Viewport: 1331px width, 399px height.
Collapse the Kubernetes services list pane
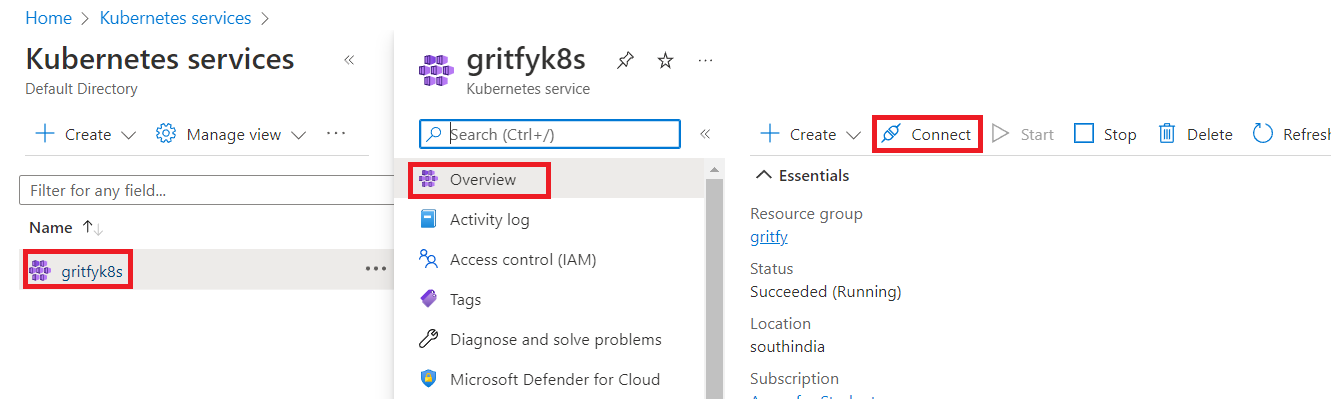pyautogui.click(x=349, y=60)
